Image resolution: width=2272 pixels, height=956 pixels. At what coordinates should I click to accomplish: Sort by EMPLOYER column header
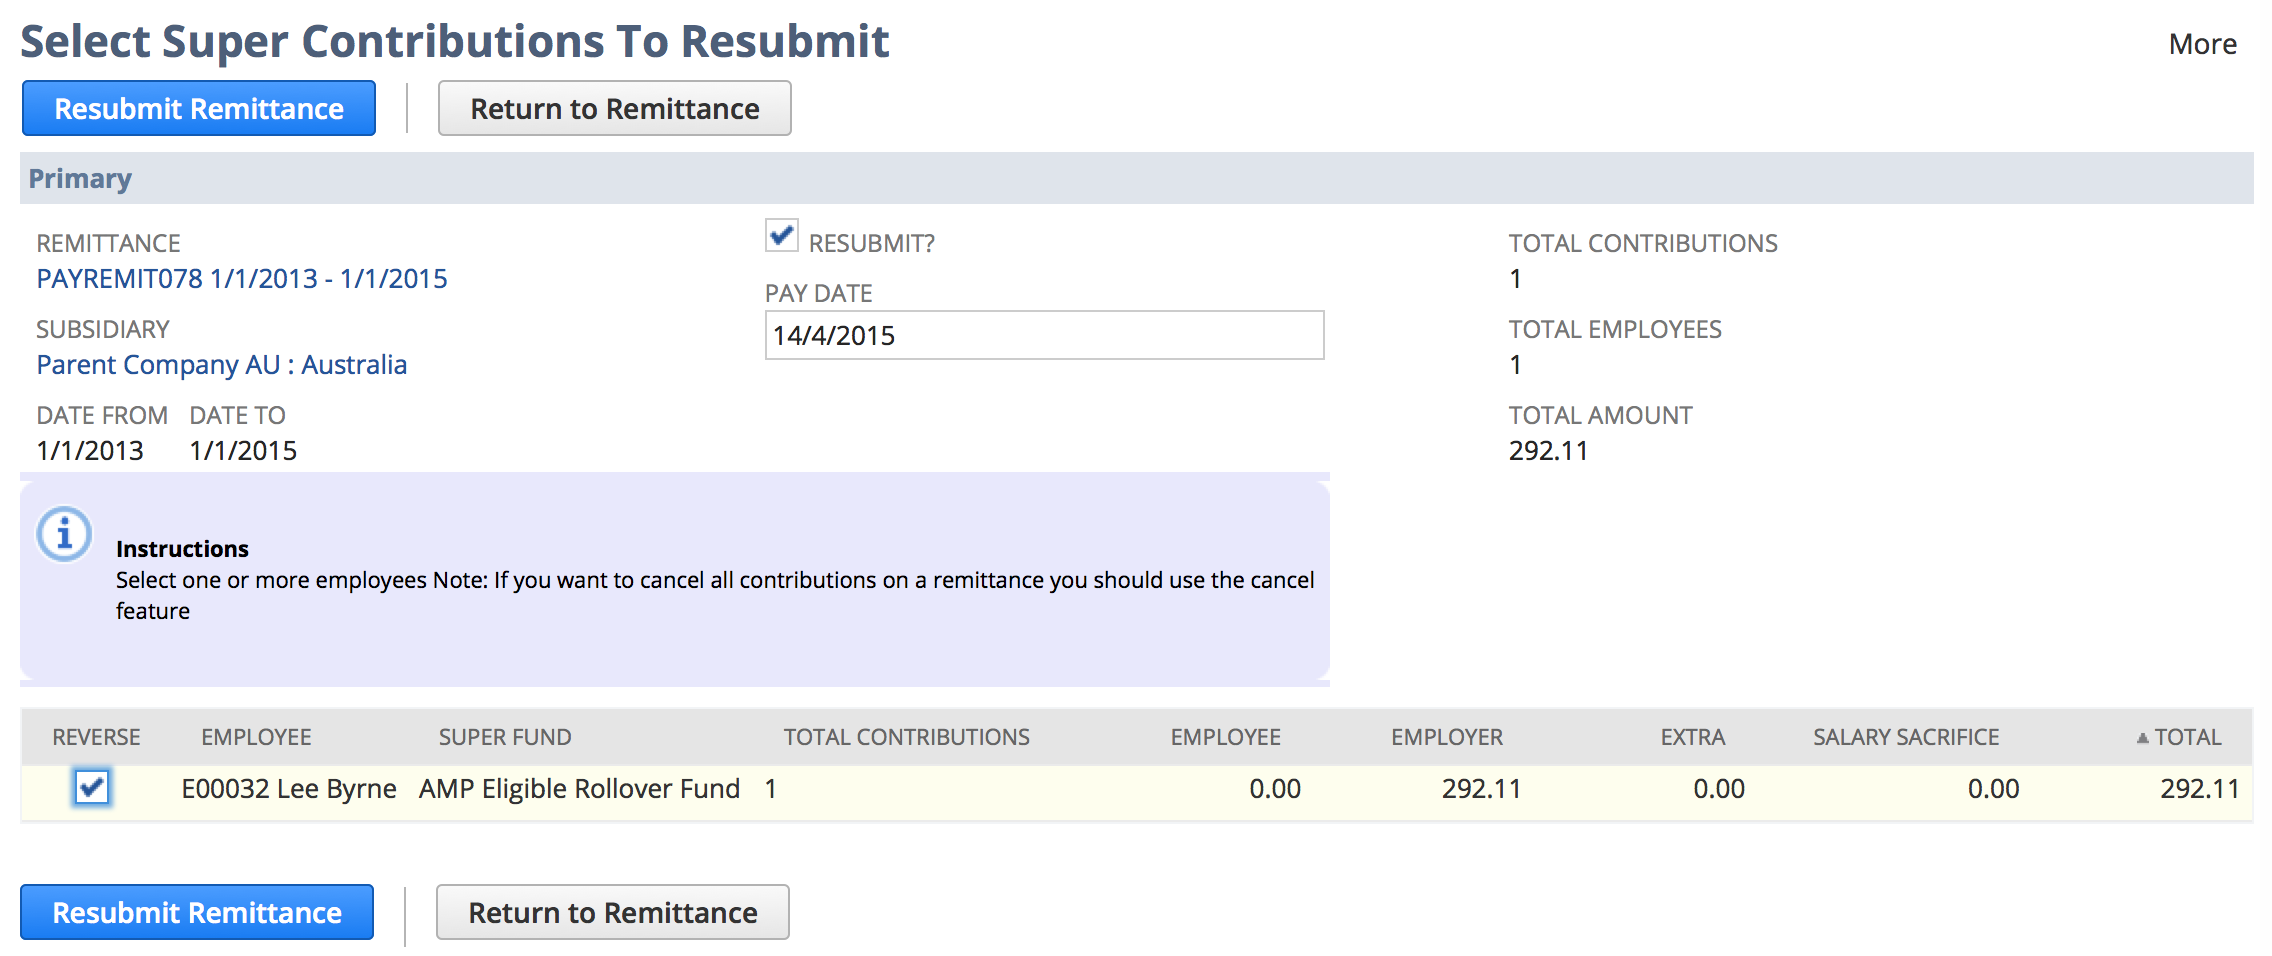(x=1446, y=737)
